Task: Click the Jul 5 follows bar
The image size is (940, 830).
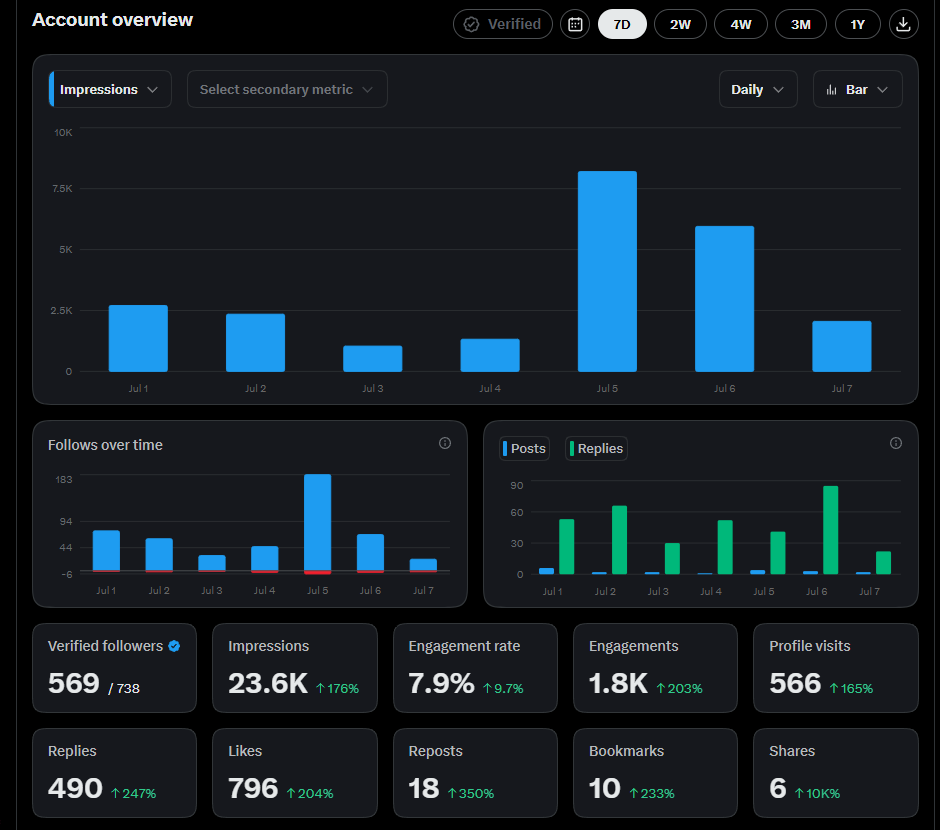Action: click(318, 524)
